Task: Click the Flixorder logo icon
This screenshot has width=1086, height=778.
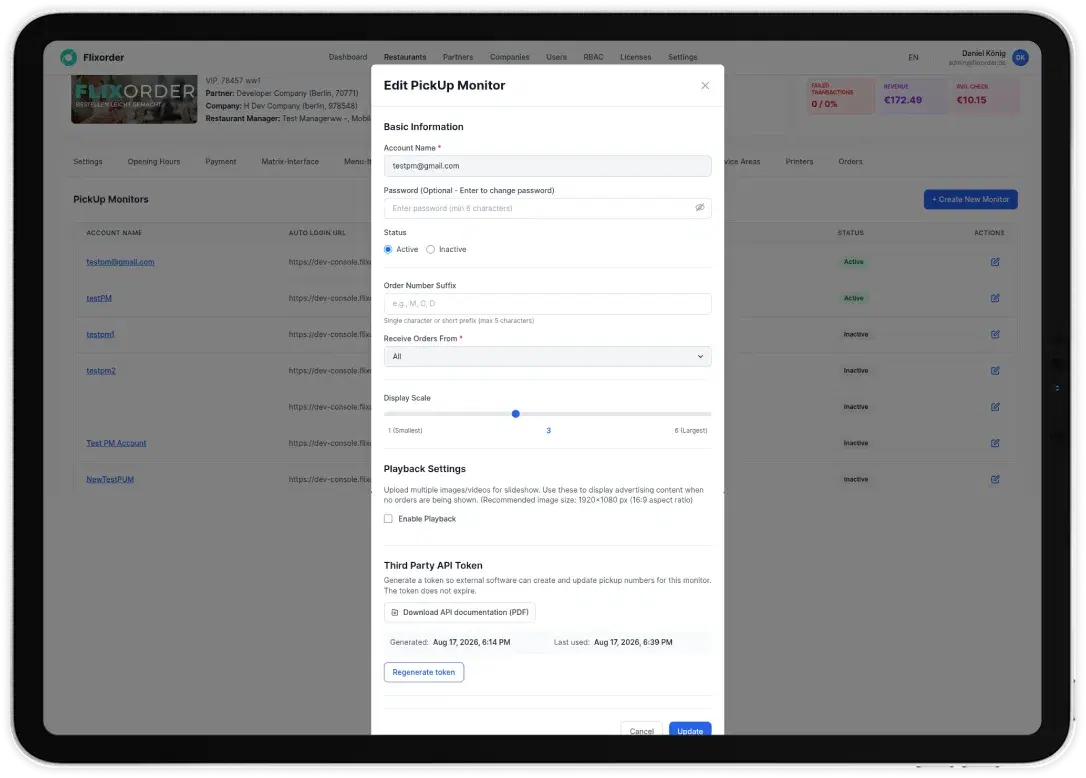Action: point(69,58)
